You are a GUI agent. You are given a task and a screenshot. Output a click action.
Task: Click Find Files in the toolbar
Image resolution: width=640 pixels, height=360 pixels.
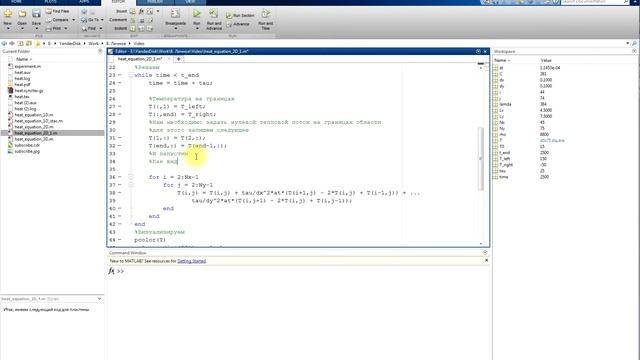tap(57, 11)
